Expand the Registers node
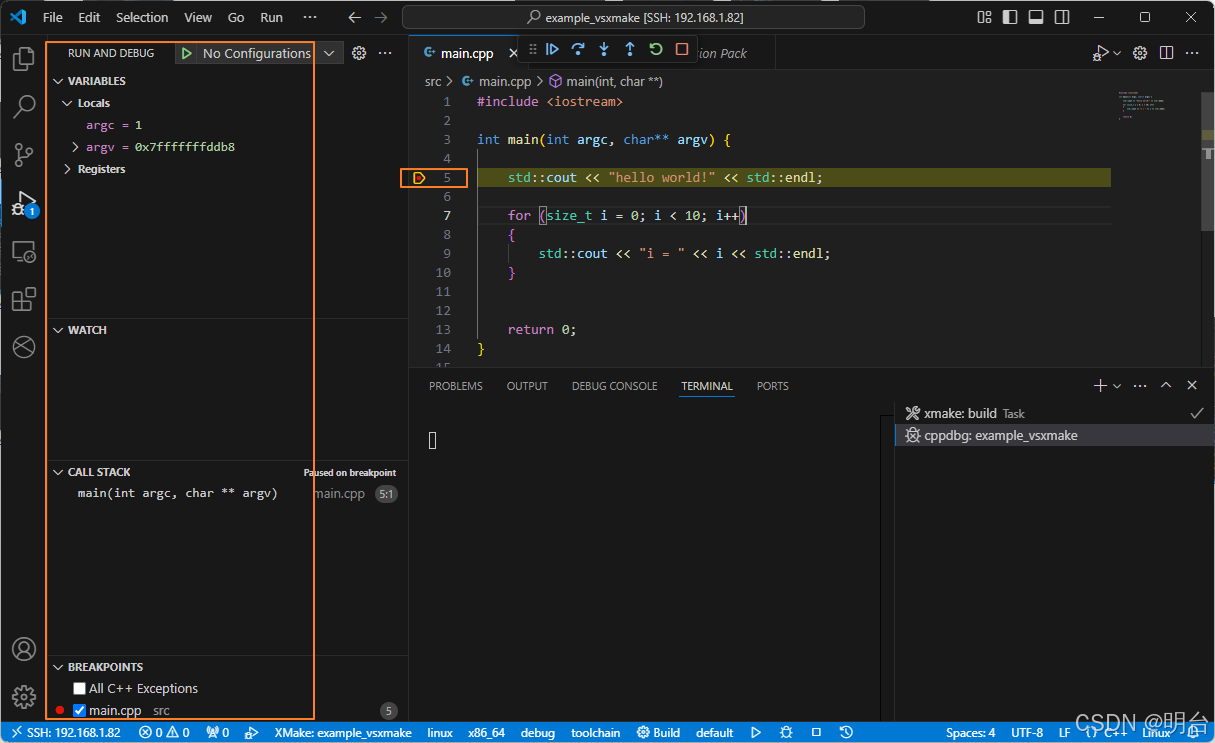The height and width of the screenshot is (743, 1215). click(67, 169)
